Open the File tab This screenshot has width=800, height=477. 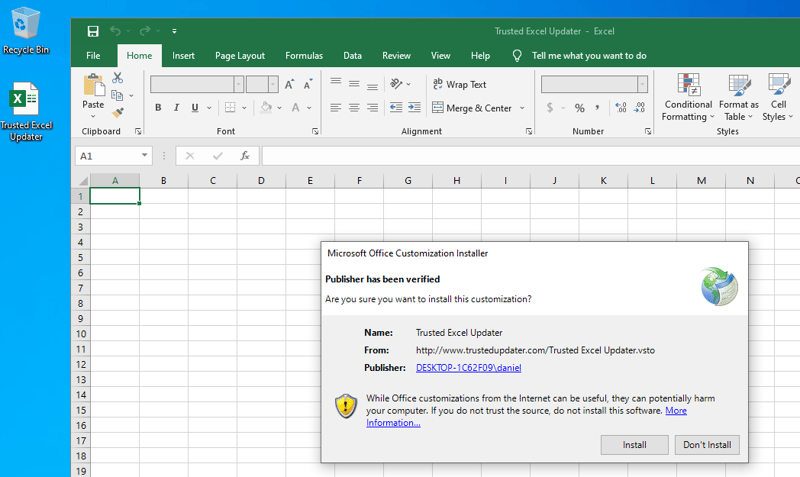(93, 56)
